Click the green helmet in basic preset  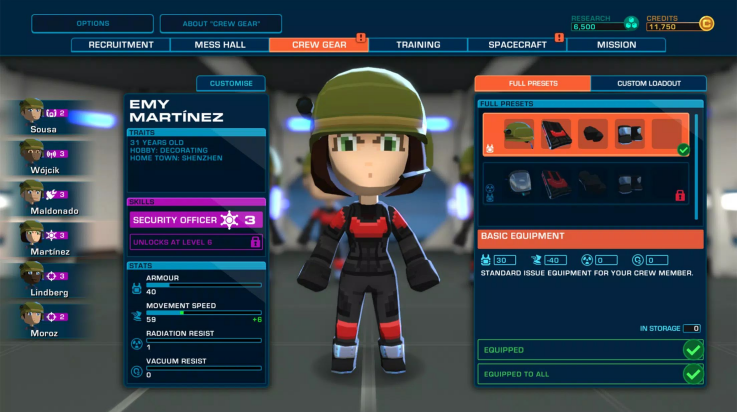(x=518, y=134)
